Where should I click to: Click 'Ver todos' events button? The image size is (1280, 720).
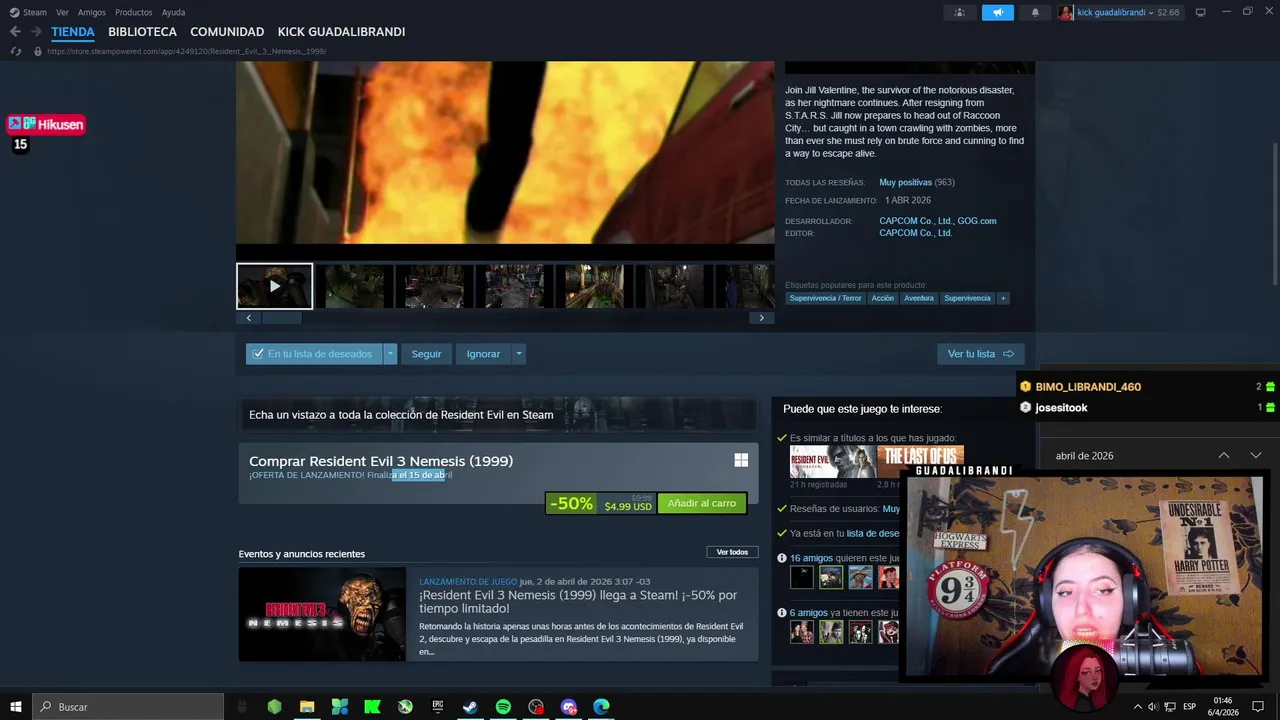click(732, 552)
